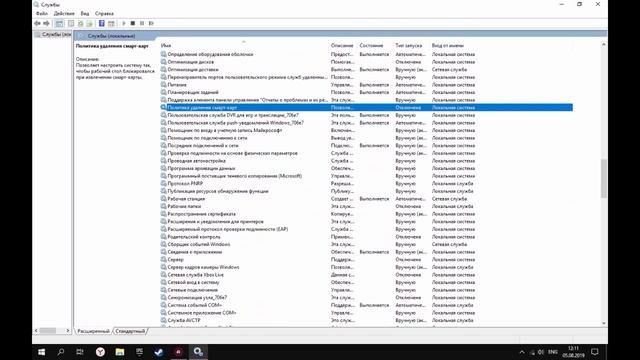Select the highlighted Политика удаления смарт-карт row

coord(366,107)
